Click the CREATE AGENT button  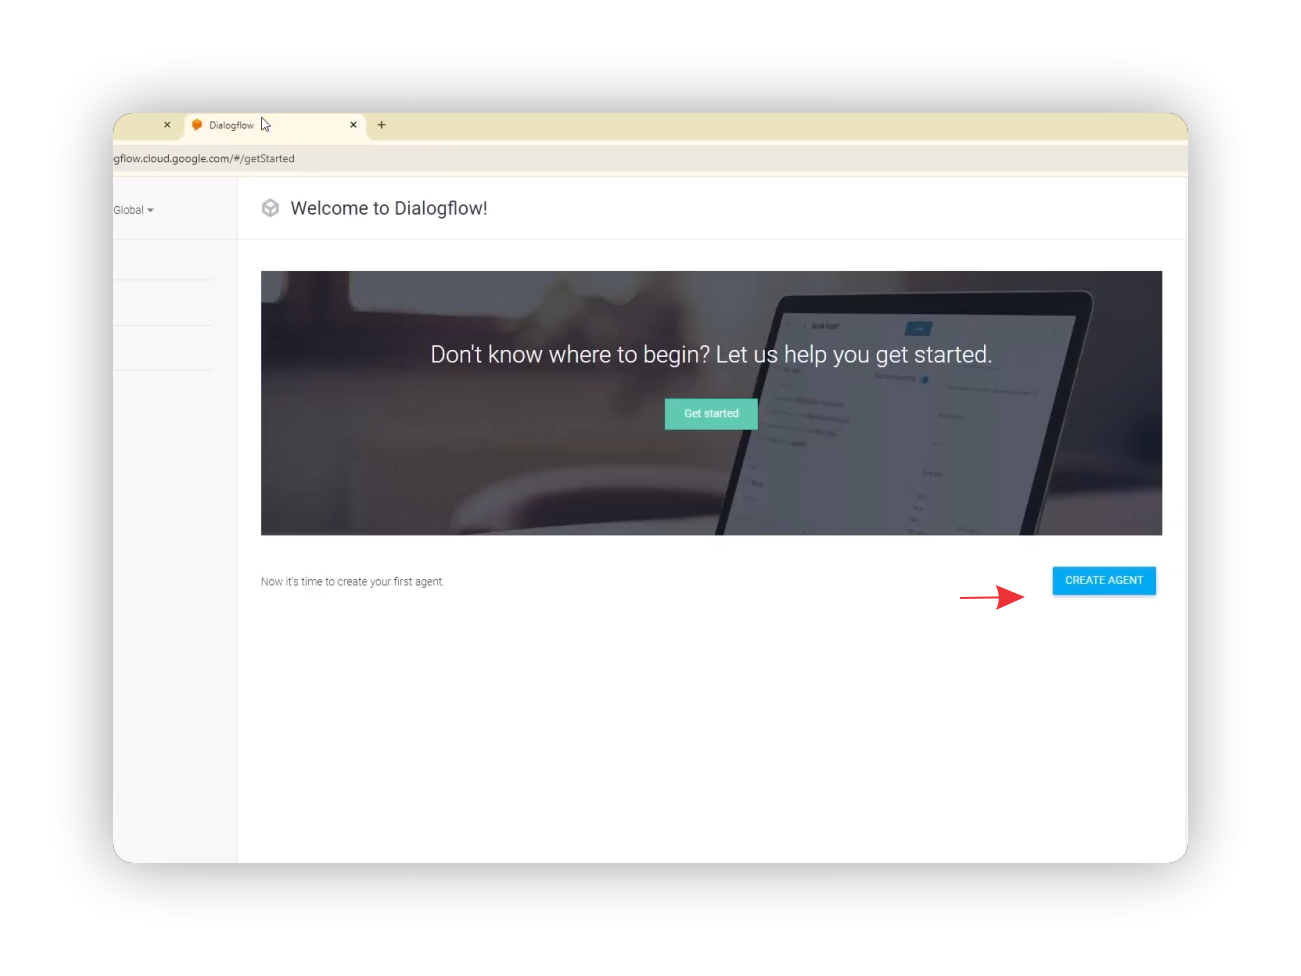[1103, 580]
